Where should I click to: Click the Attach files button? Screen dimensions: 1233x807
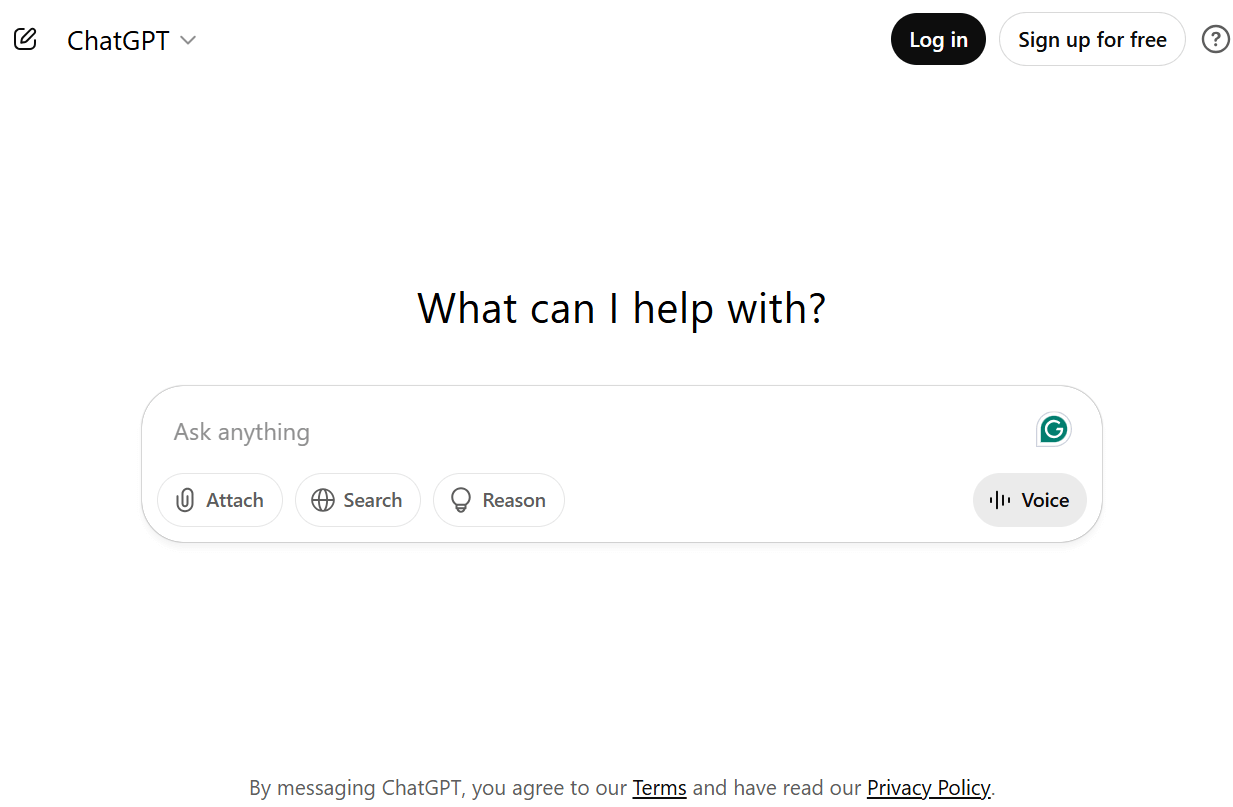tap(220, 500)
